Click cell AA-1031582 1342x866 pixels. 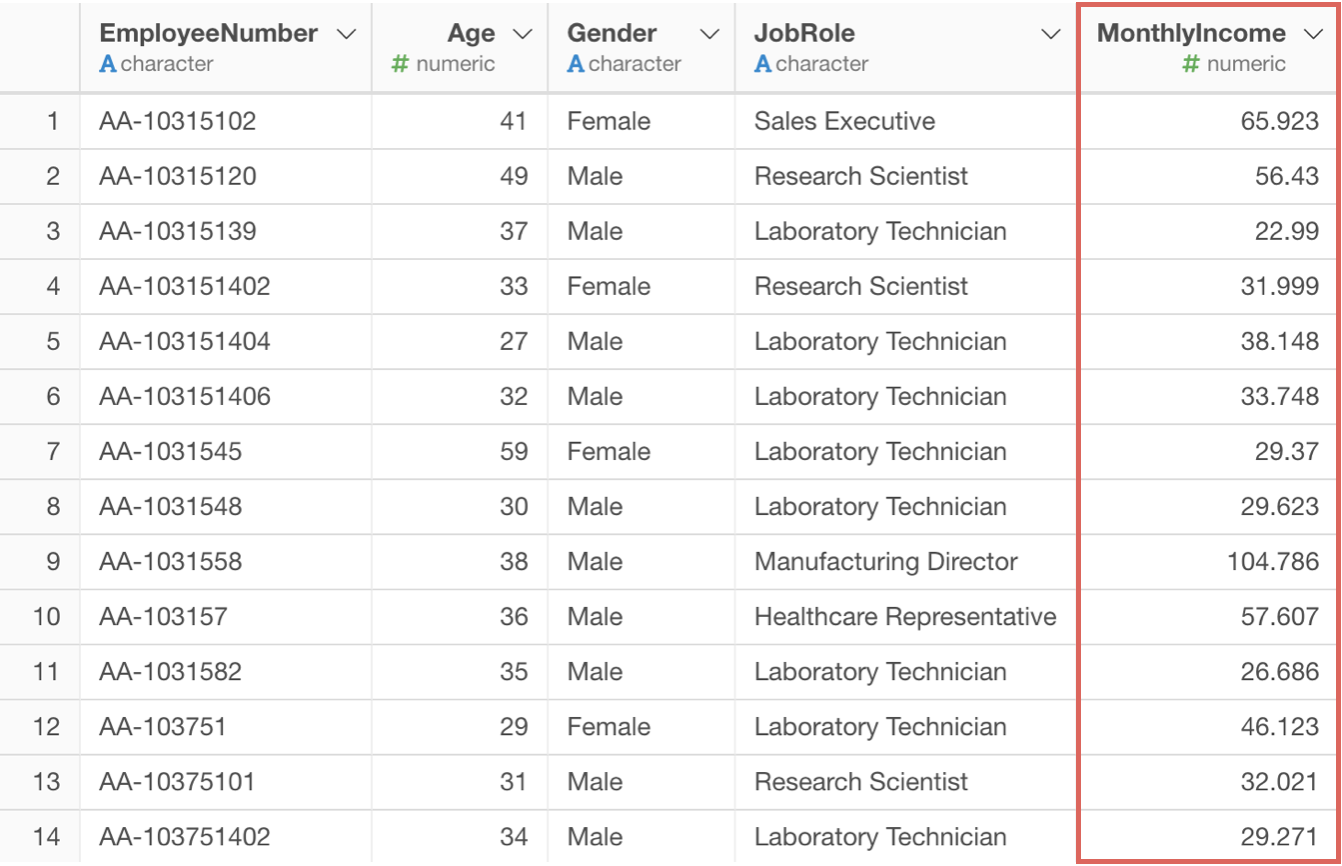226,672
